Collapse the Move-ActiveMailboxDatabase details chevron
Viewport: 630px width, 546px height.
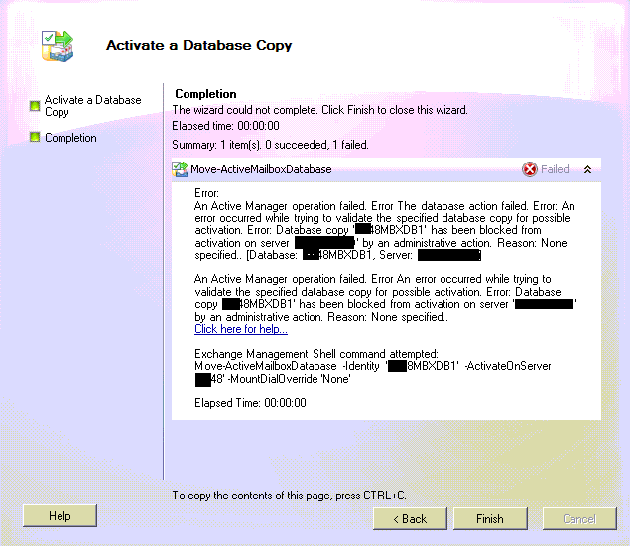[x=587, y=169]
